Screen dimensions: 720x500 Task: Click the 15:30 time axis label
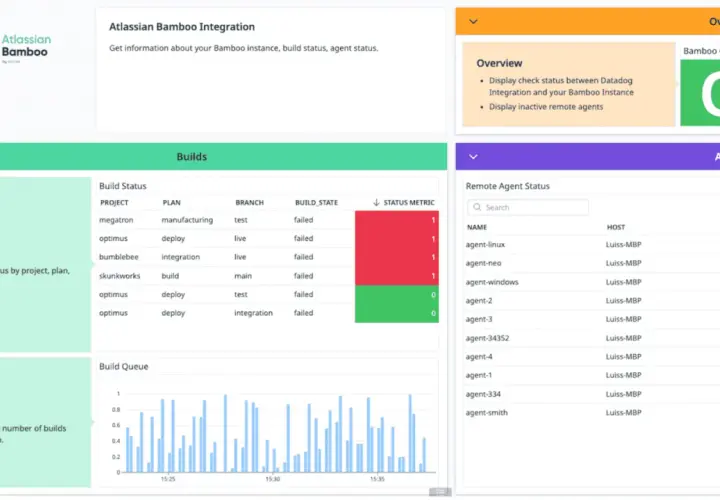tap(272, 479)
